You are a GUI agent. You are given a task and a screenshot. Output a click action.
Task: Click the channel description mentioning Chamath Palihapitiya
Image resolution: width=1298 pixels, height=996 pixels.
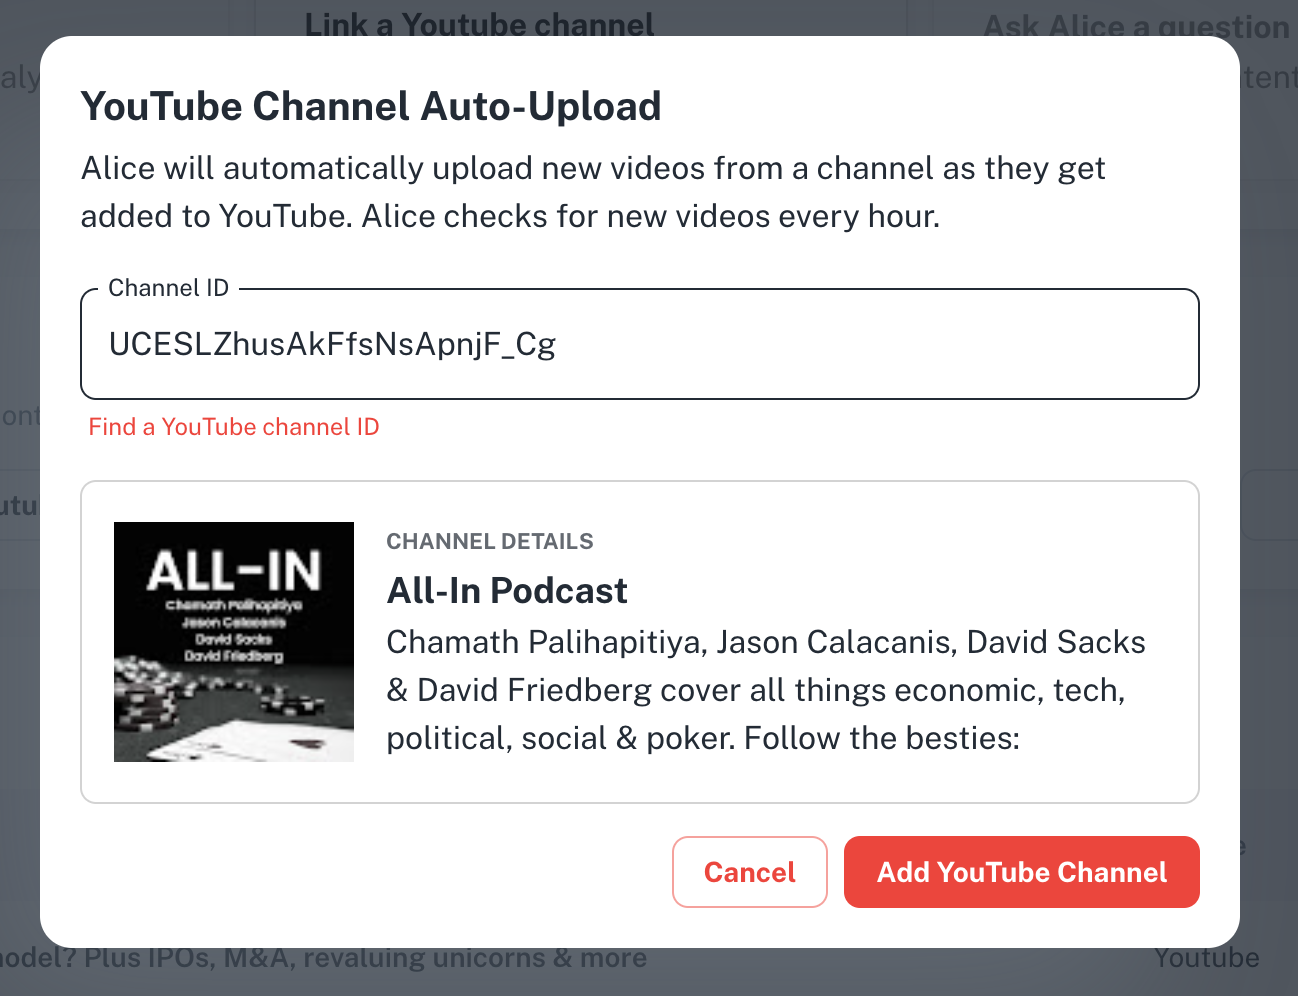tap(766, 690)
